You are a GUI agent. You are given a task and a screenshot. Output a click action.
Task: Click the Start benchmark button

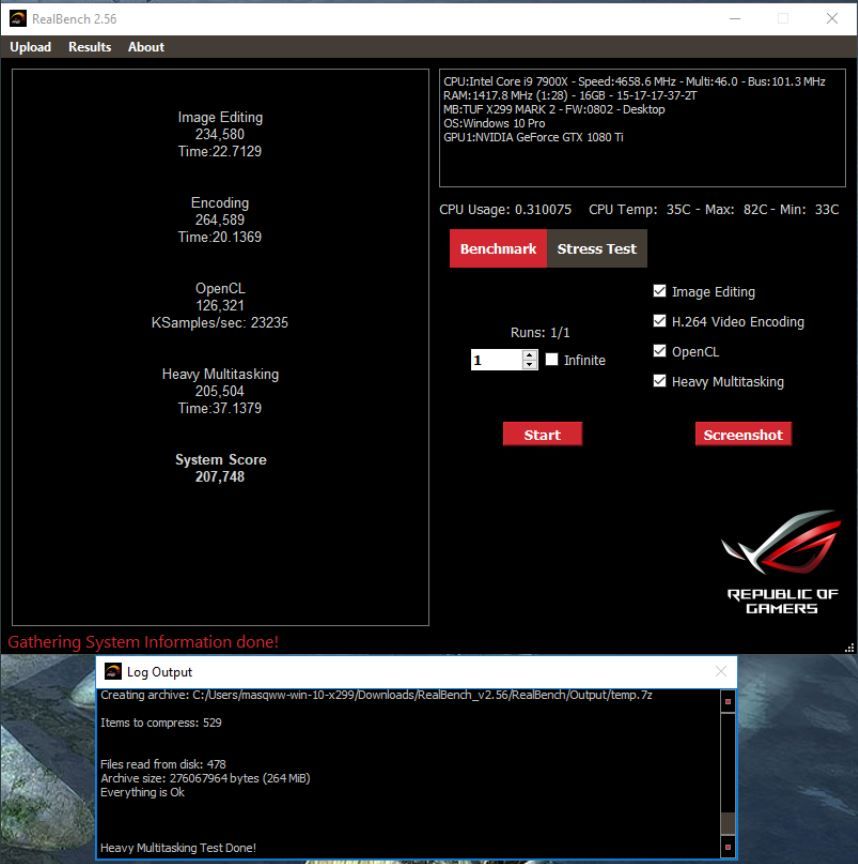(542, 434)
